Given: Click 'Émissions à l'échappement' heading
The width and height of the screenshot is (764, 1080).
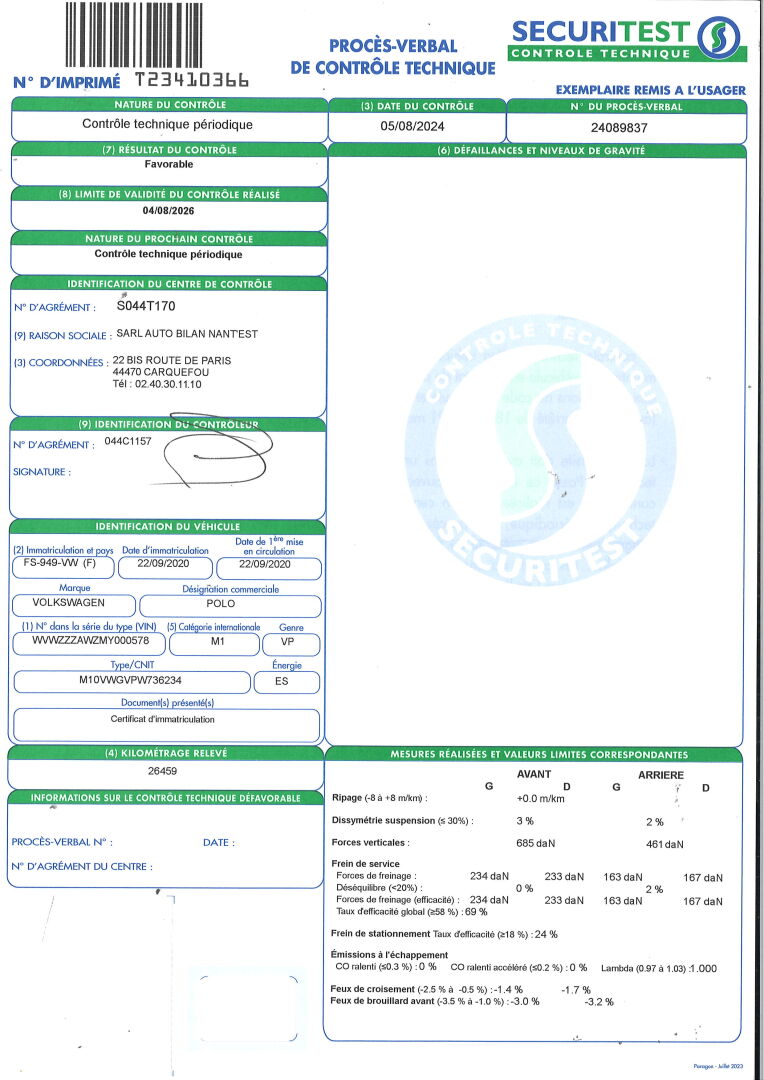Looking at the screenshot, I should pyautogui.click(x=389, y=955).
